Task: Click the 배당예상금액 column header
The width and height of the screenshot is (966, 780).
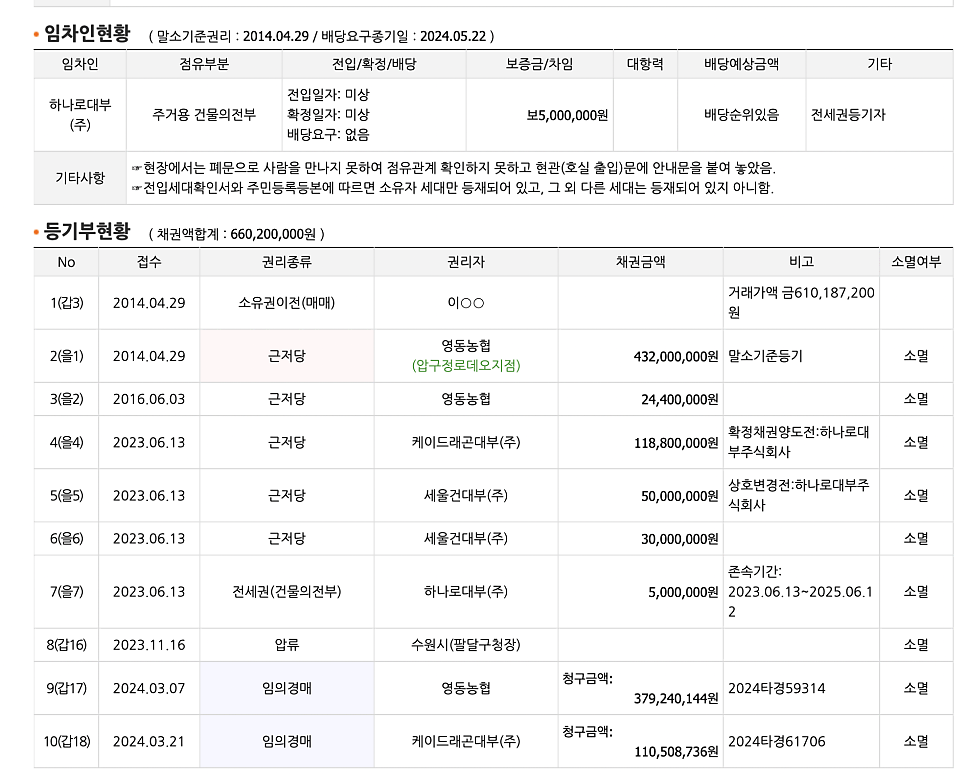Action: click(x=741, y=64)
